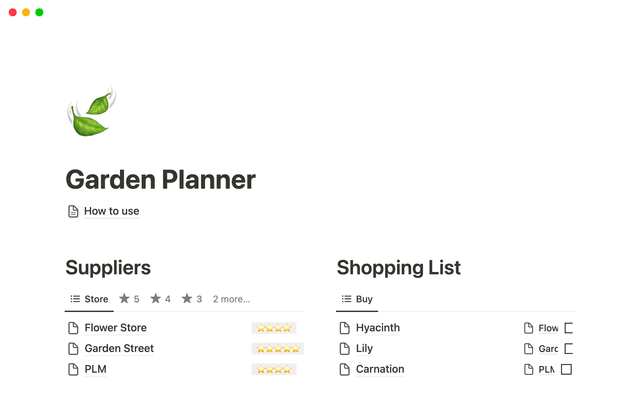Screen dimensions: 640x400
Task: Select the 3 star view tab
Action: click(x=191, y=299)
